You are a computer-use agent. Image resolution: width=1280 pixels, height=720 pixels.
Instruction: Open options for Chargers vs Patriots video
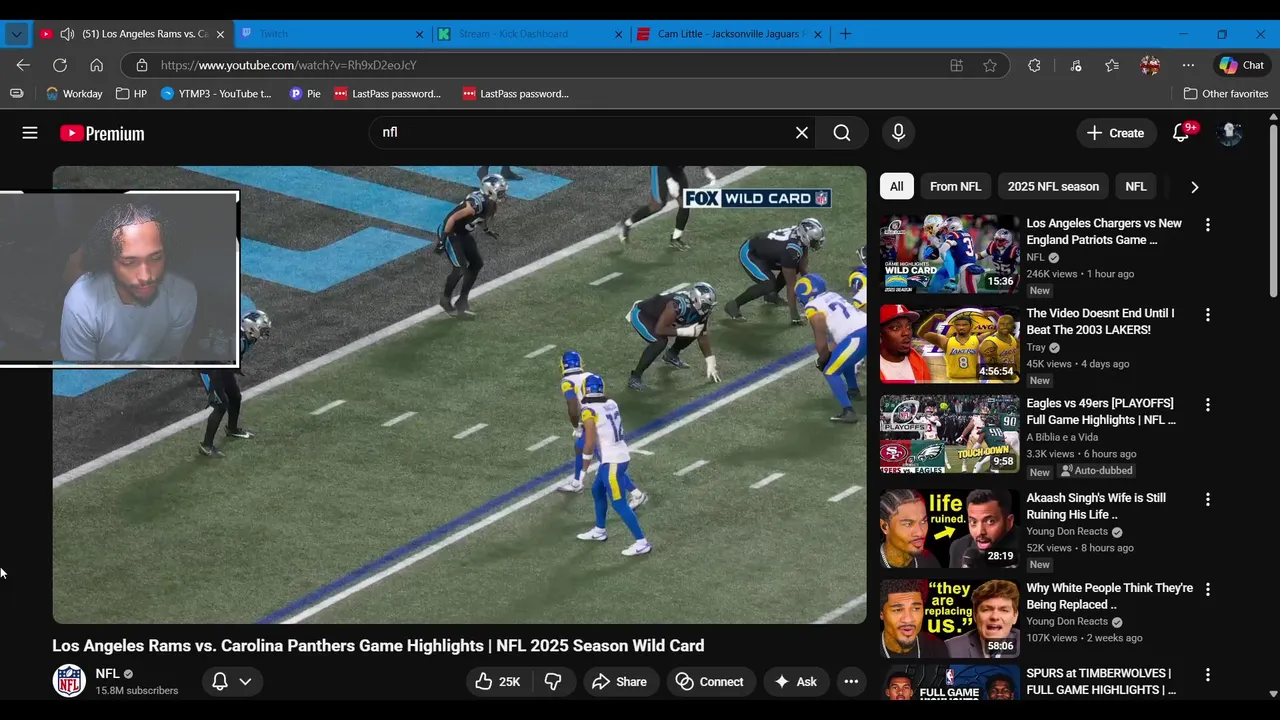[1207, 225]
